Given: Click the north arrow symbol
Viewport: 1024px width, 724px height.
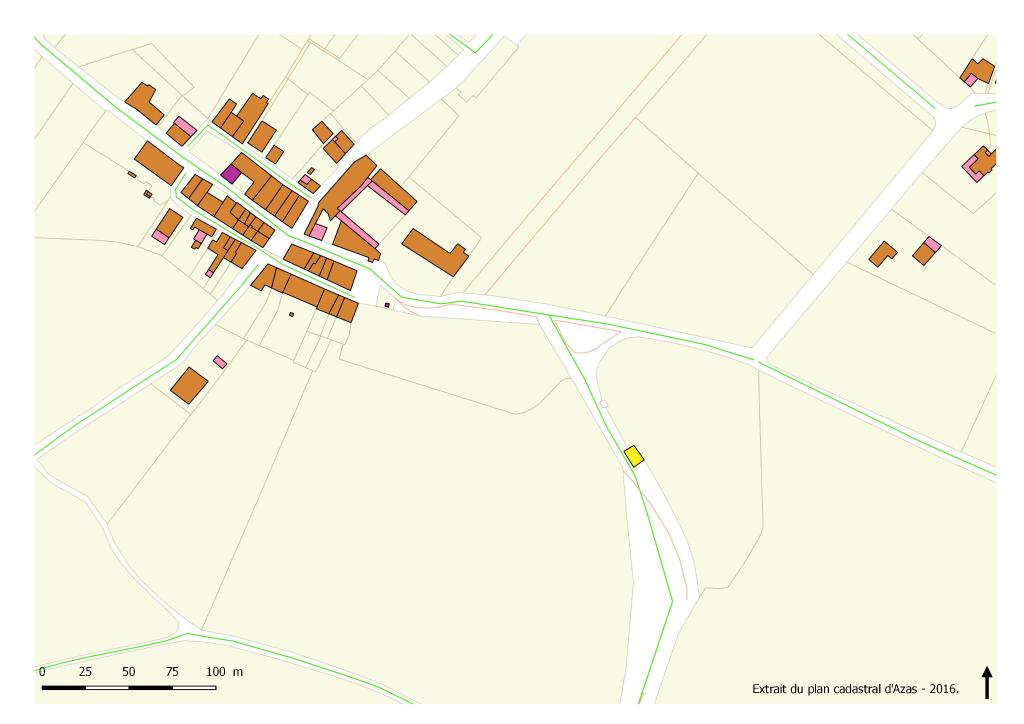Looking at the screenshot, I should (x=987, y=682).
